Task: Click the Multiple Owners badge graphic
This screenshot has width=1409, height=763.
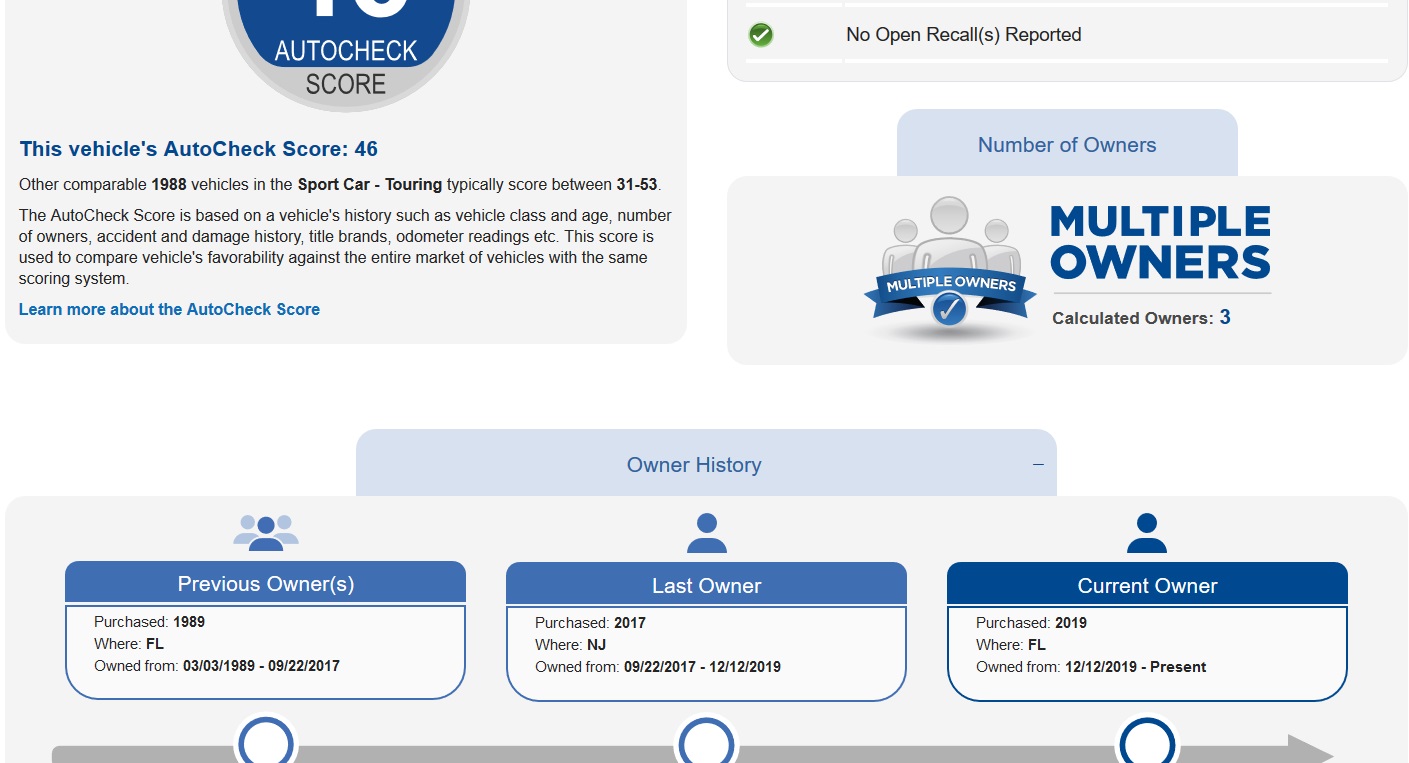Action: pyautogui.click(x=950, y=268)
